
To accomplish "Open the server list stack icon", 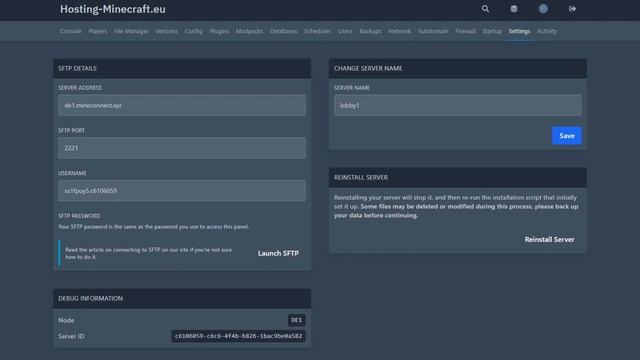I will pos(513,9).
